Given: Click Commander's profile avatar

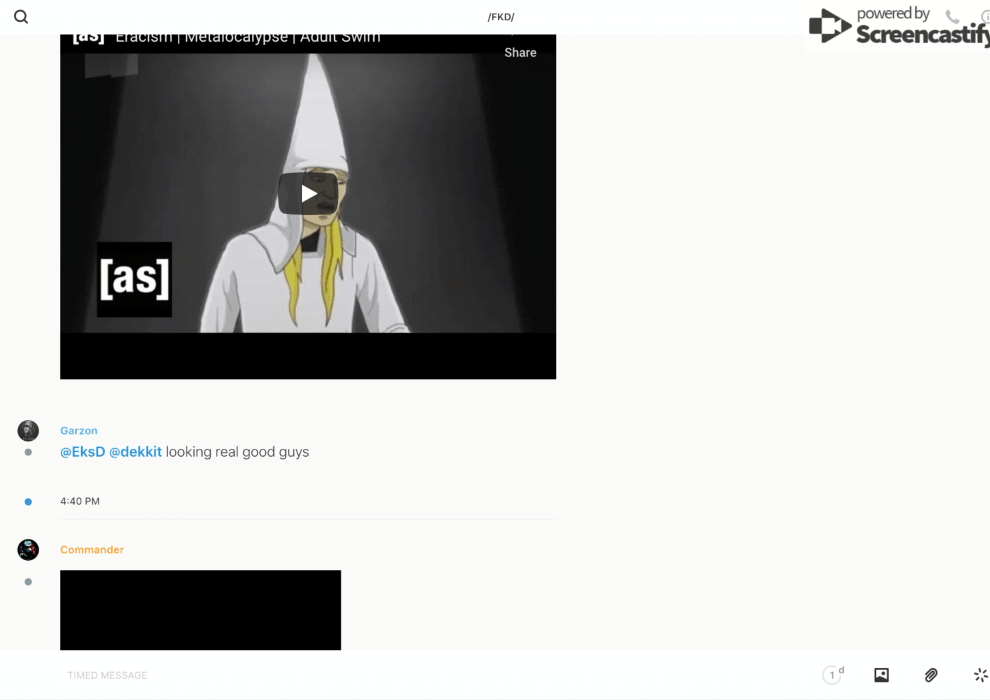Looking at the screenshot, I should click(x=28, y=550).
